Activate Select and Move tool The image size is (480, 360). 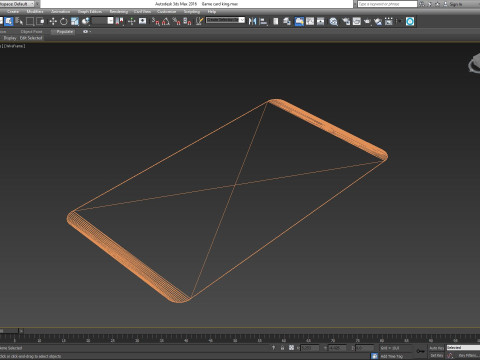click(53, 22)
